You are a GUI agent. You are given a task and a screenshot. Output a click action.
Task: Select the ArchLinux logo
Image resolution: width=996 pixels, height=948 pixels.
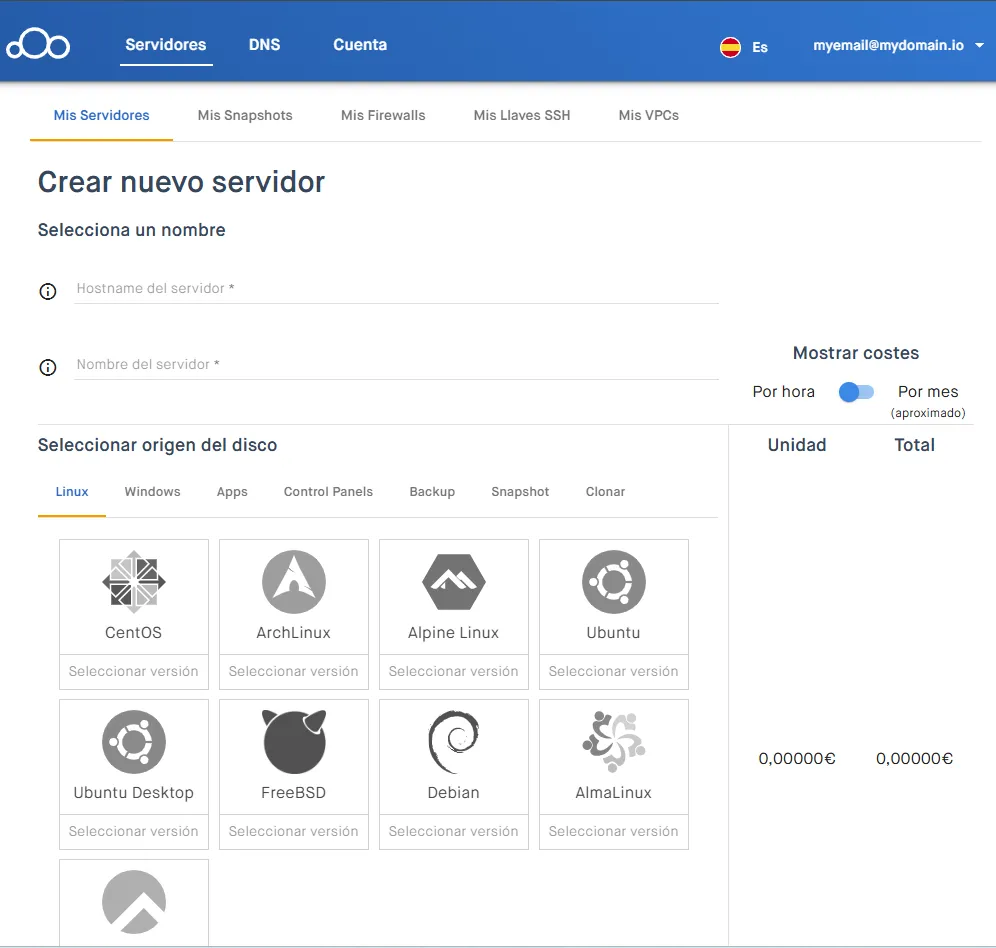coord(293,581)
